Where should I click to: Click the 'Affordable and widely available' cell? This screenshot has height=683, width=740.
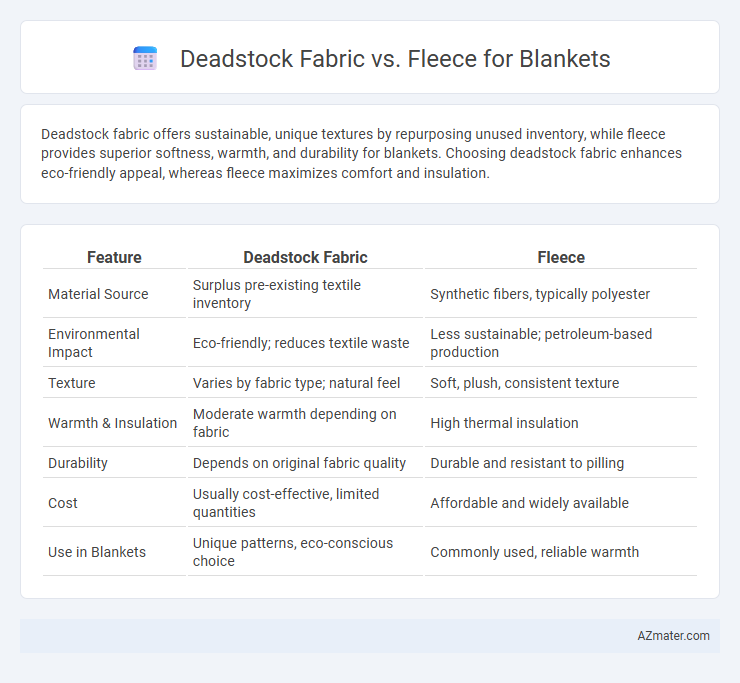pyautogui.click(x=561, y=503)
